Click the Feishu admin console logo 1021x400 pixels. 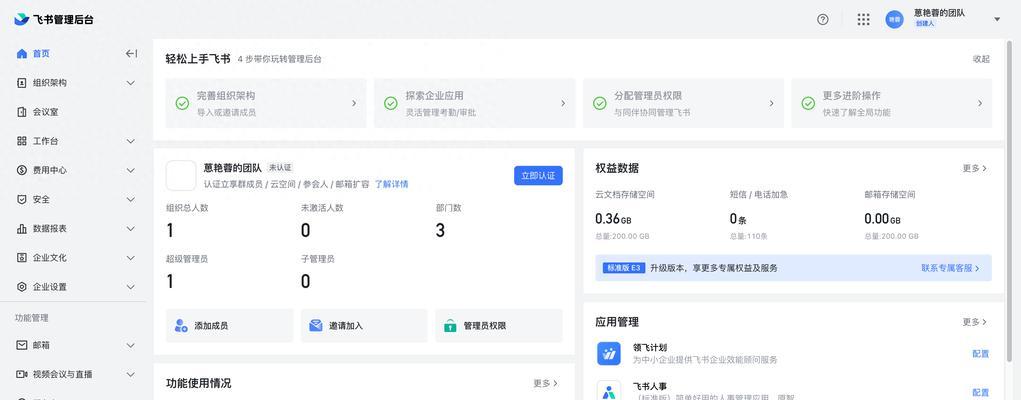pyautogui.click(x=54, y=20)
